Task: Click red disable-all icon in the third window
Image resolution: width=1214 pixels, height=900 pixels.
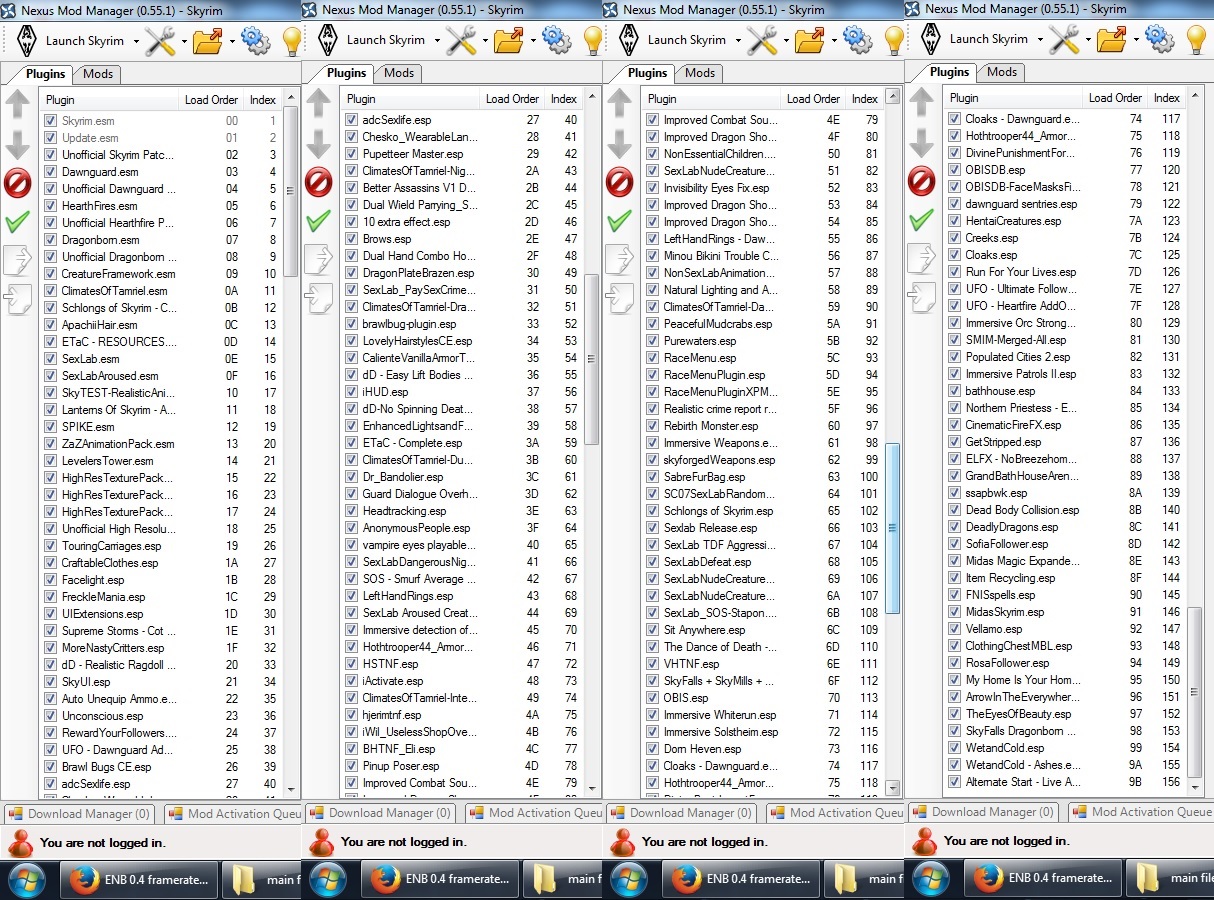Action: (x=620, y=183)
